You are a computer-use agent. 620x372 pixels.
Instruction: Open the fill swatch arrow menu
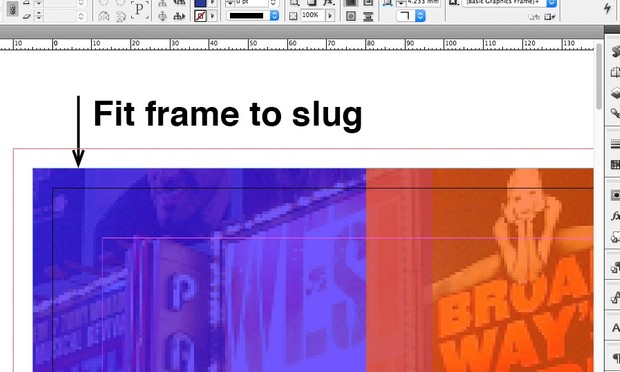[213, 3]
